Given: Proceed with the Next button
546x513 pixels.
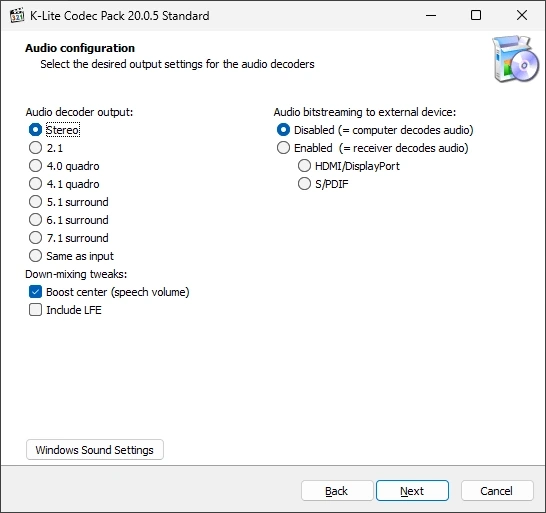Looking at the screenshot, I should (412, 491).
